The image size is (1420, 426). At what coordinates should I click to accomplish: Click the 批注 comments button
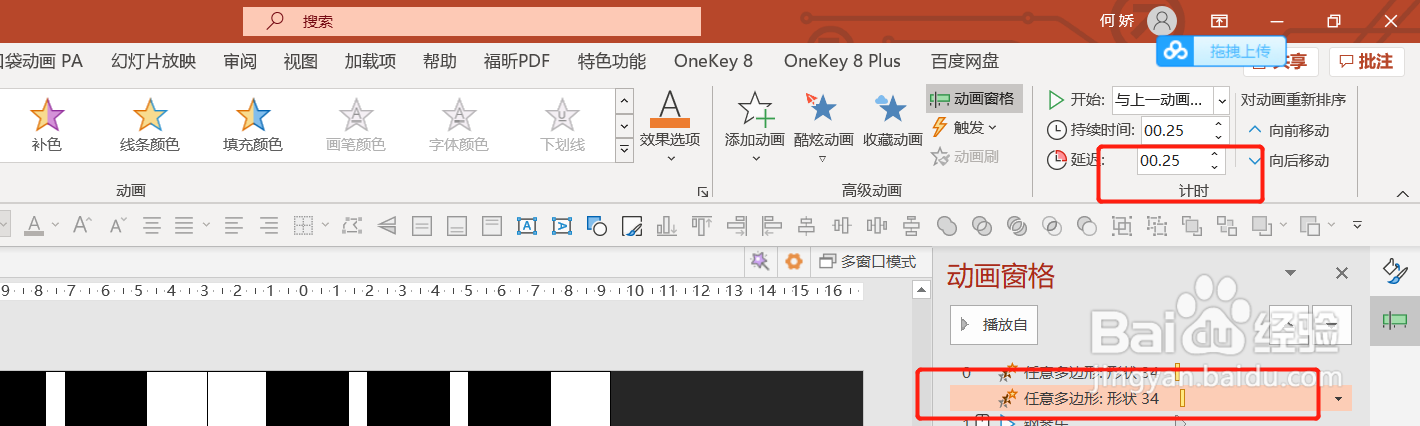(1366, 61)
